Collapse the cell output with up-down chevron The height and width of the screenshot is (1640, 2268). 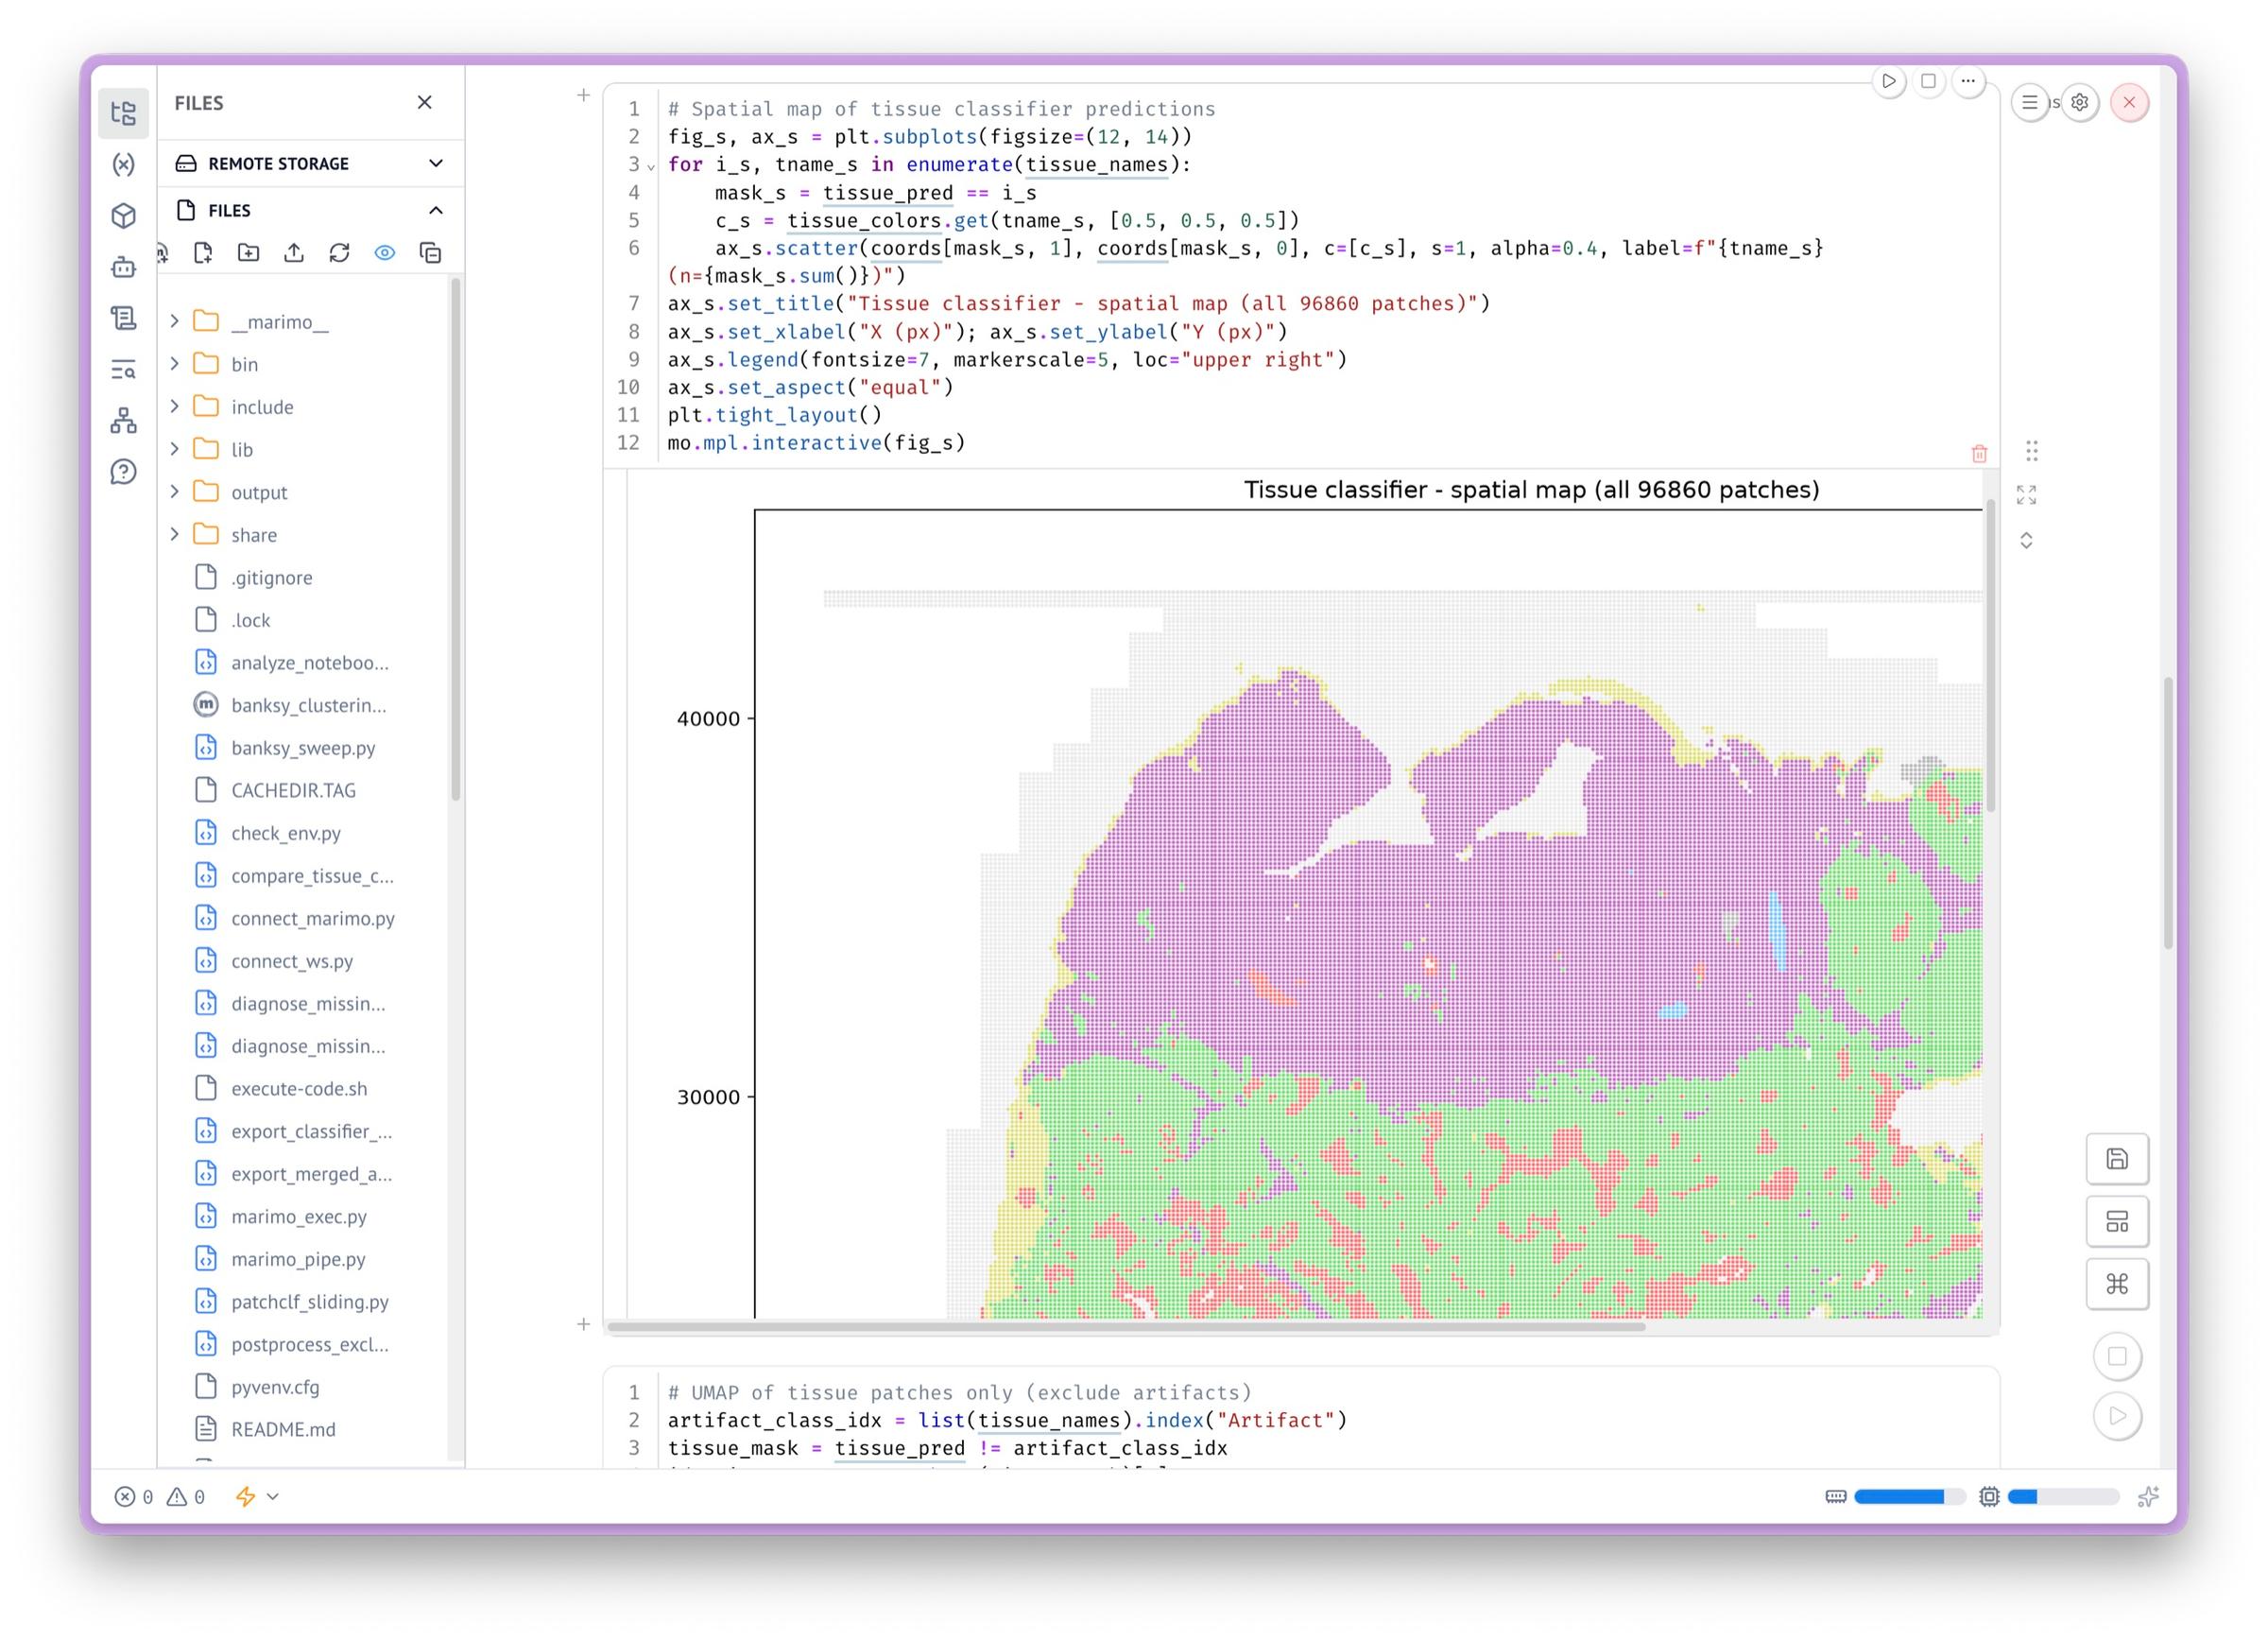2026,541
